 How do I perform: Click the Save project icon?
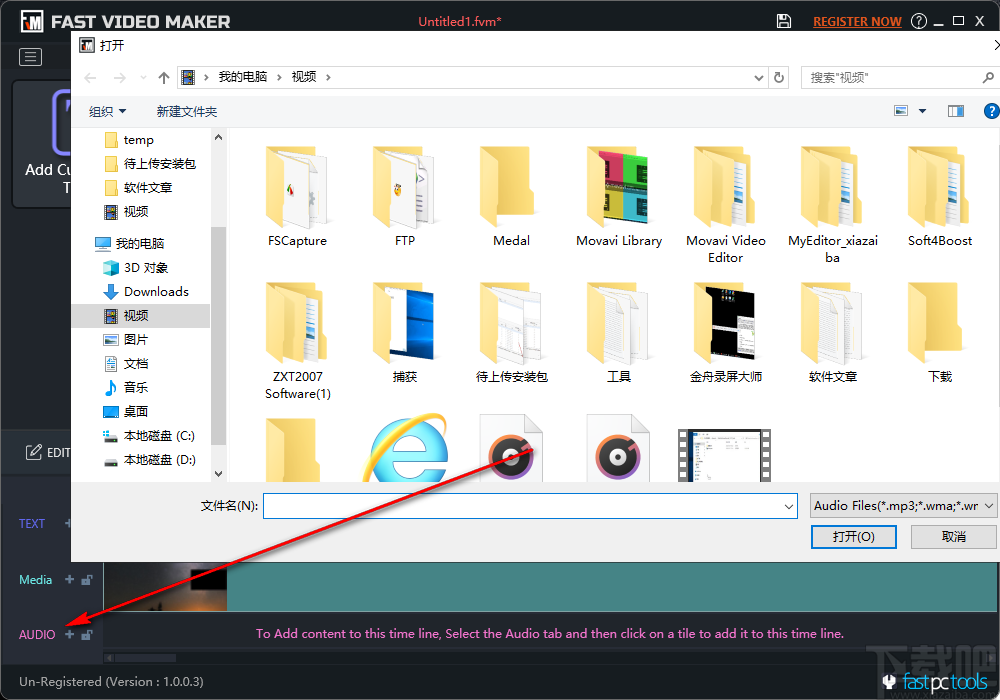coord(784,20)
